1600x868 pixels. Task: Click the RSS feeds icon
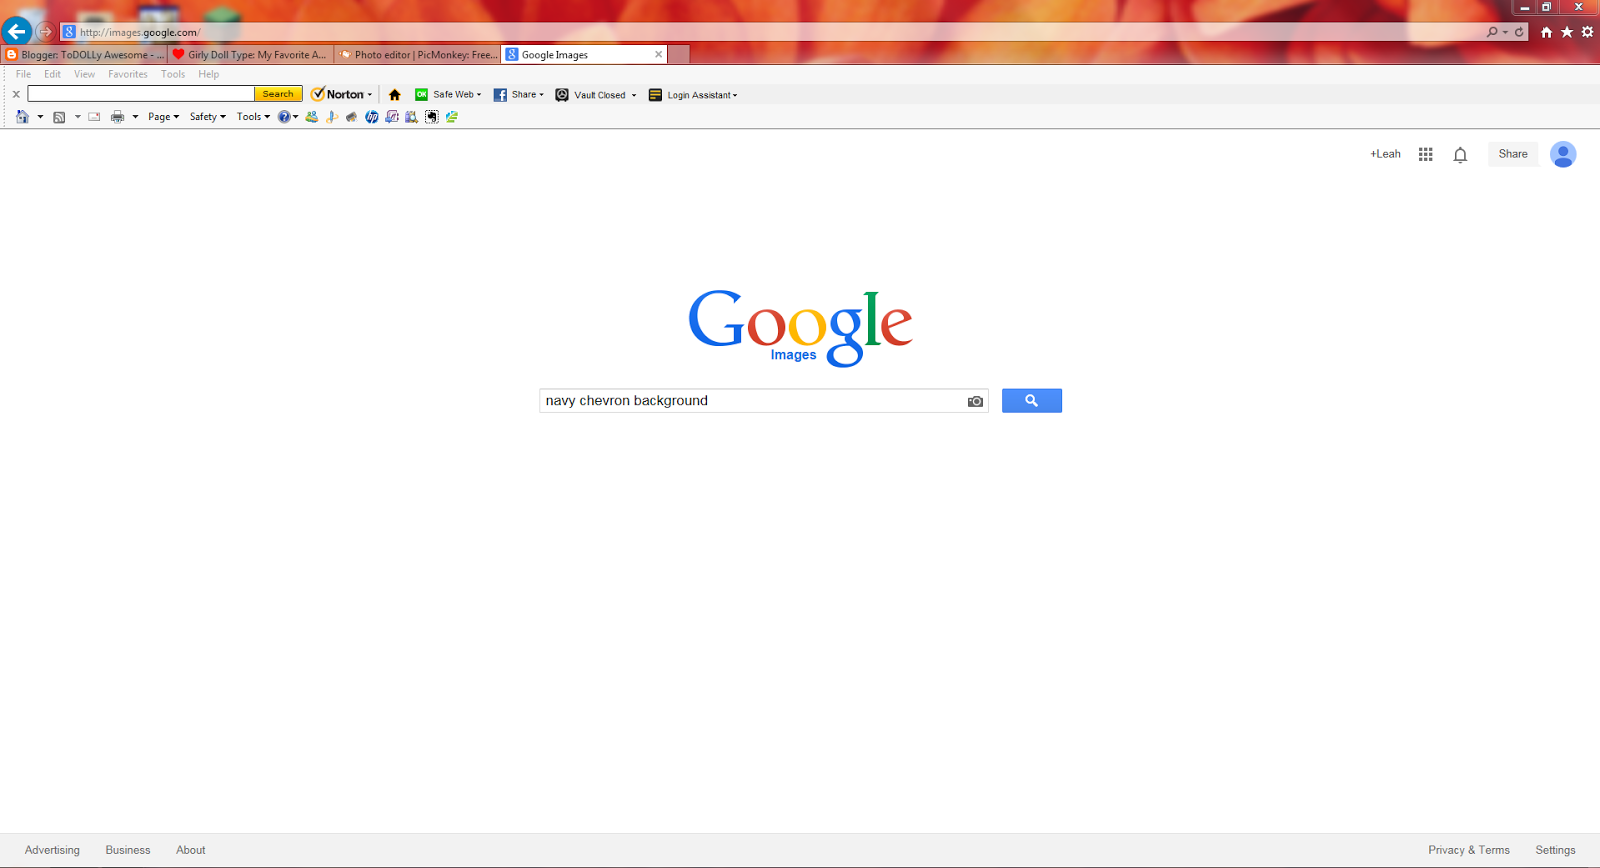pos(59,117)
